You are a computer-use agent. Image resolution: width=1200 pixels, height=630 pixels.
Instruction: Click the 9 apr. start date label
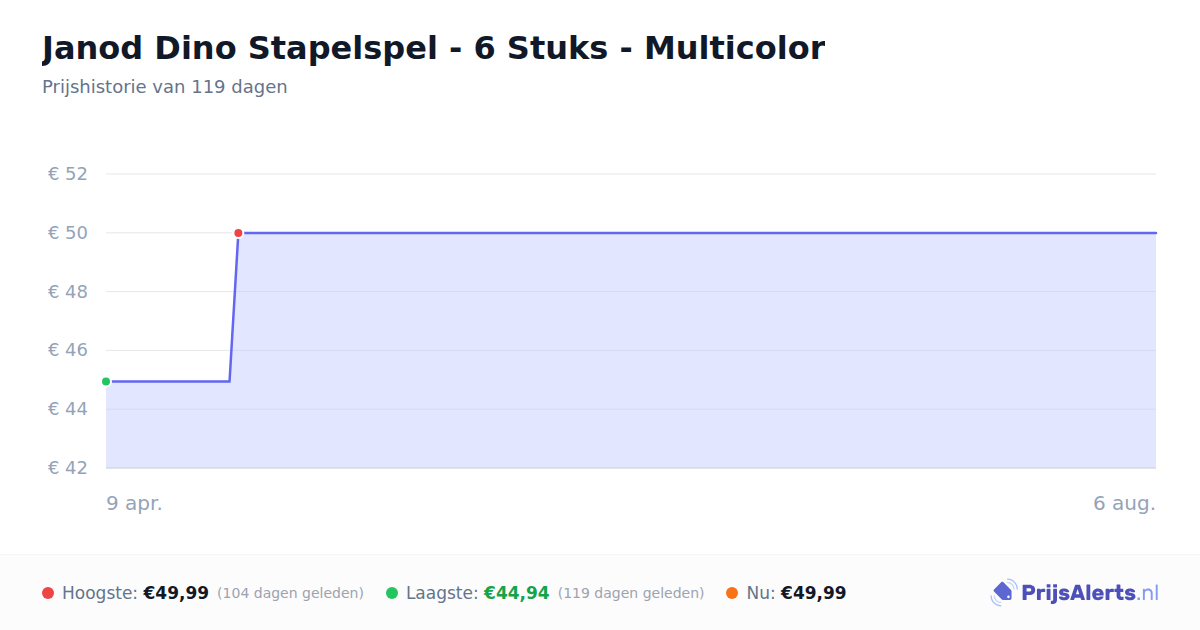click(x=135, y=503)
